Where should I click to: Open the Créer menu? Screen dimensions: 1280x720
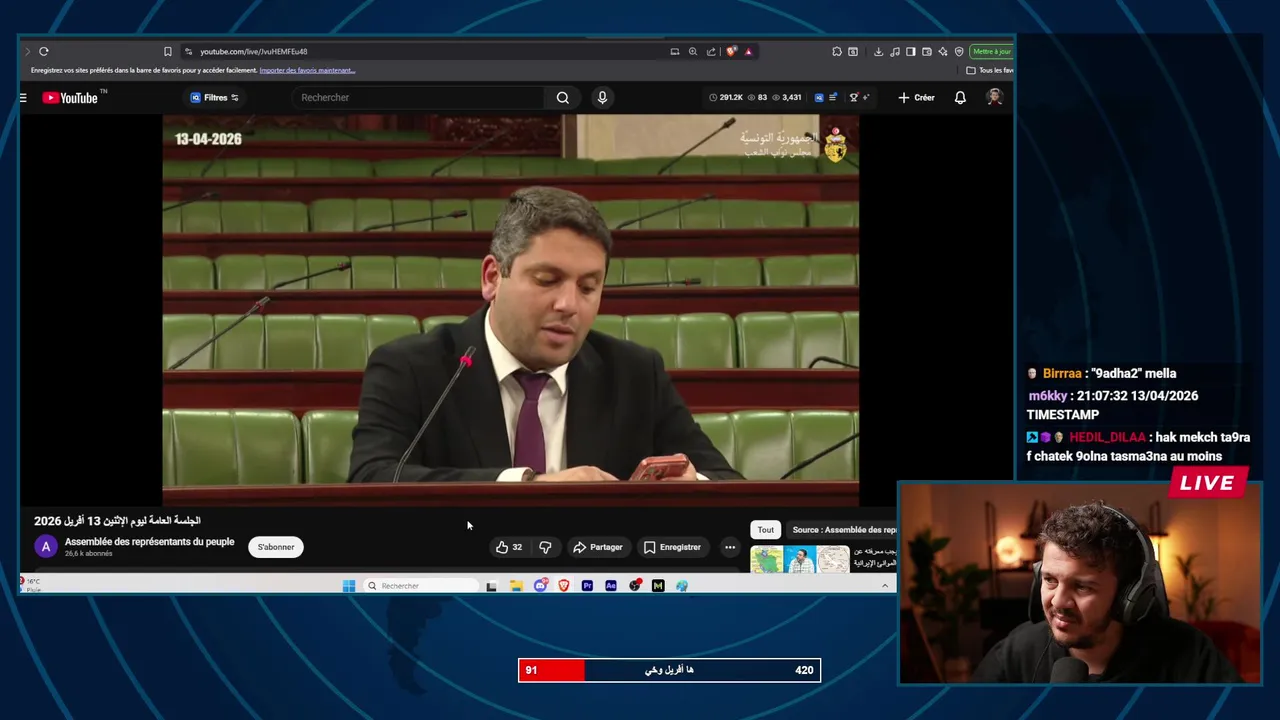click(916, 97)
